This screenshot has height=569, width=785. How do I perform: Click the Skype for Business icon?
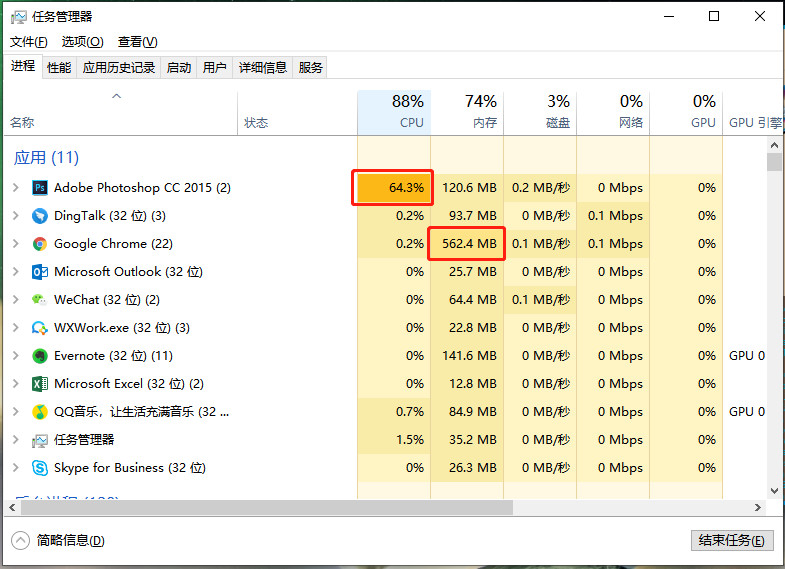(40, 468)
